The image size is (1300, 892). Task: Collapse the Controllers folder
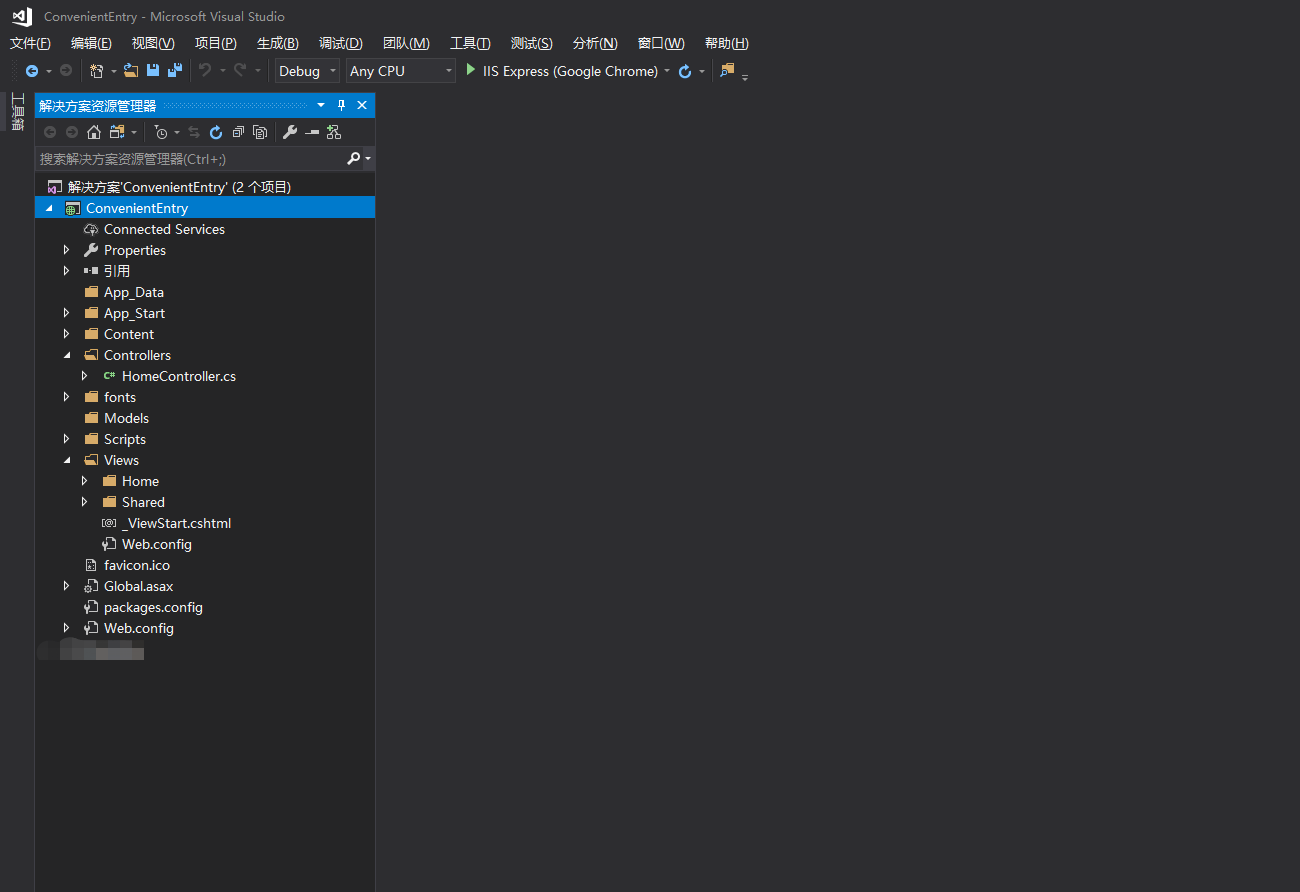tap(67, 355)
